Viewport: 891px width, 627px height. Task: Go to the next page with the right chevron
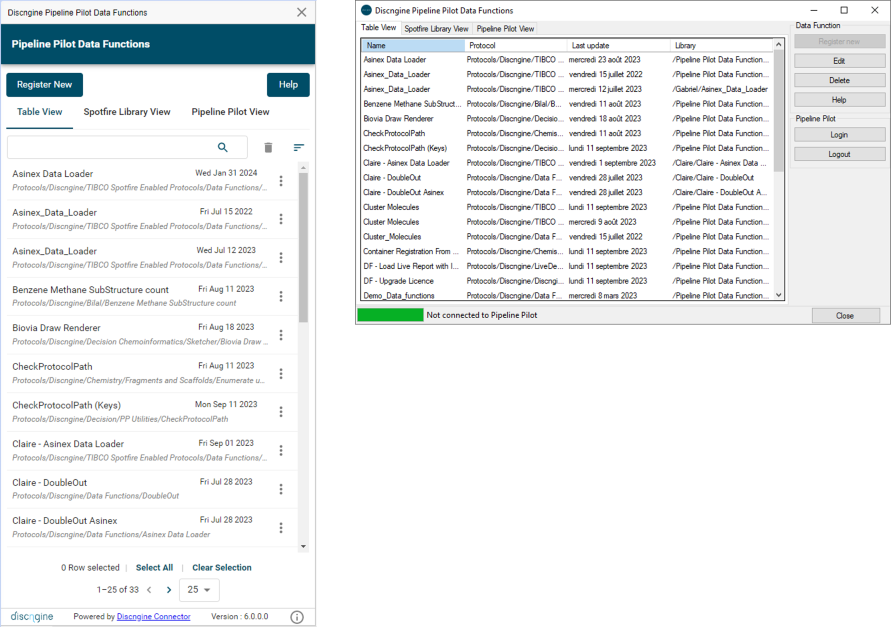point(169,590)
